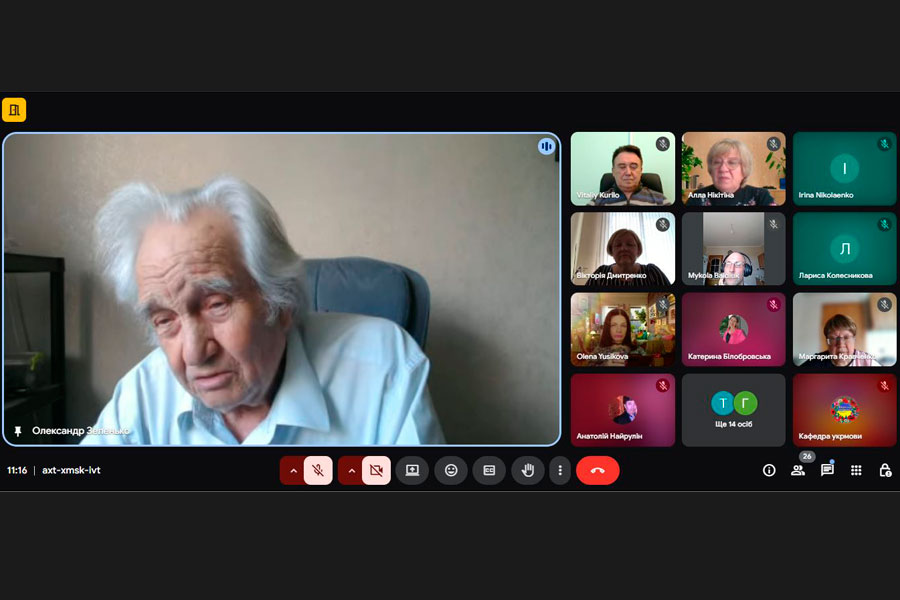Open activities grid icon
This screenshot has width=900, height=600.
(x=856, y=470)
